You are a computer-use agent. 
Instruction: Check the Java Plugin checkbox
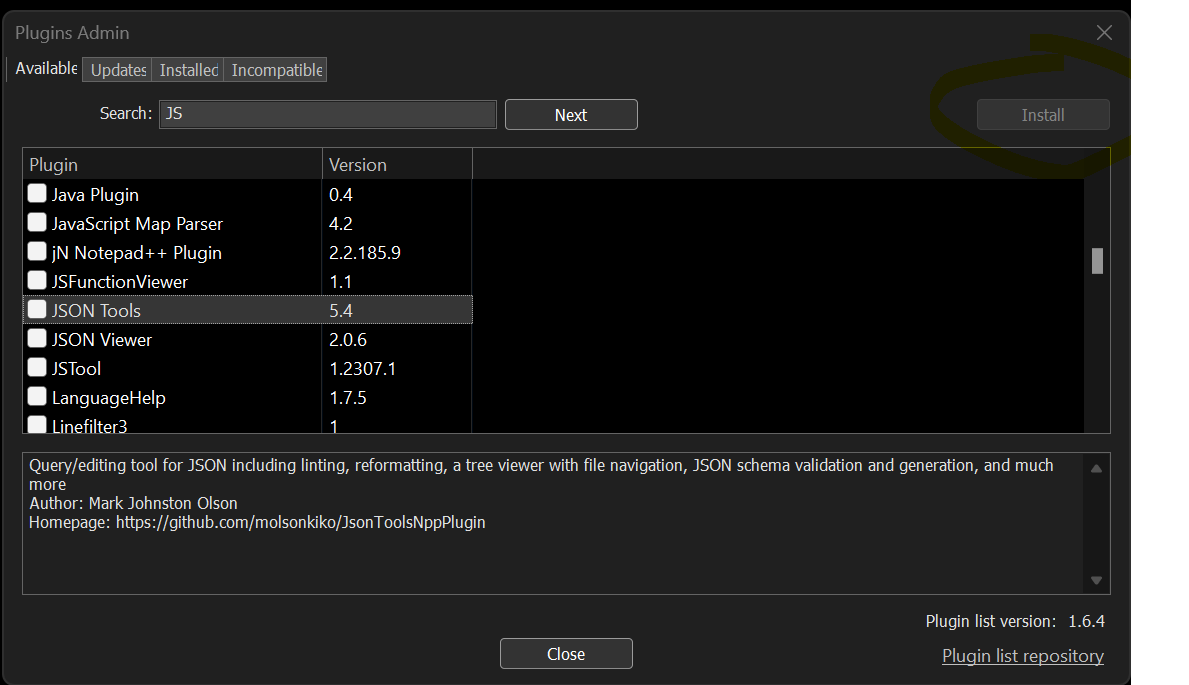coord(36,192)
